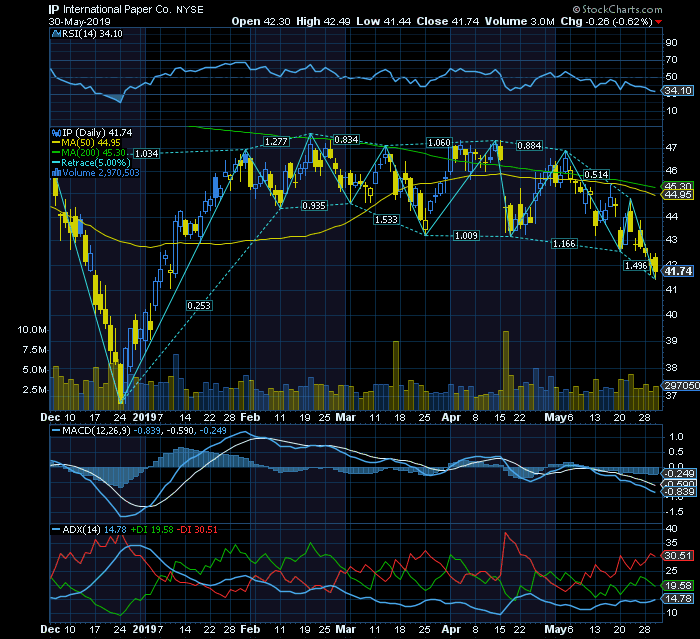Click the 'Close 41.74' header value

pos(448,21)
